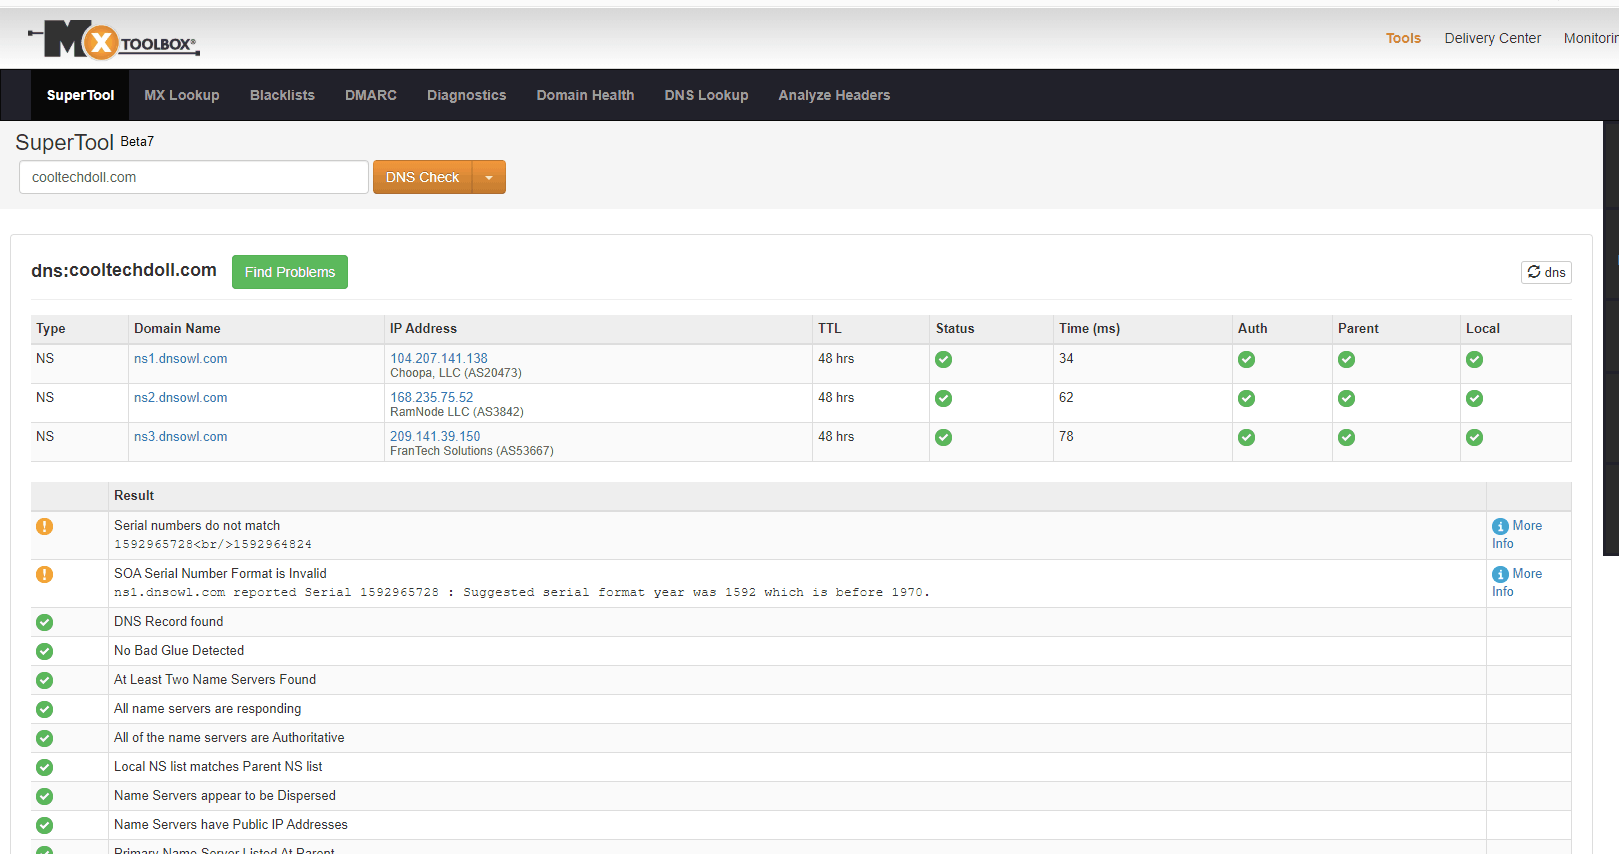Click the ns1 Status green check icon
The image size is (1619, 854).
coord(943,359)
